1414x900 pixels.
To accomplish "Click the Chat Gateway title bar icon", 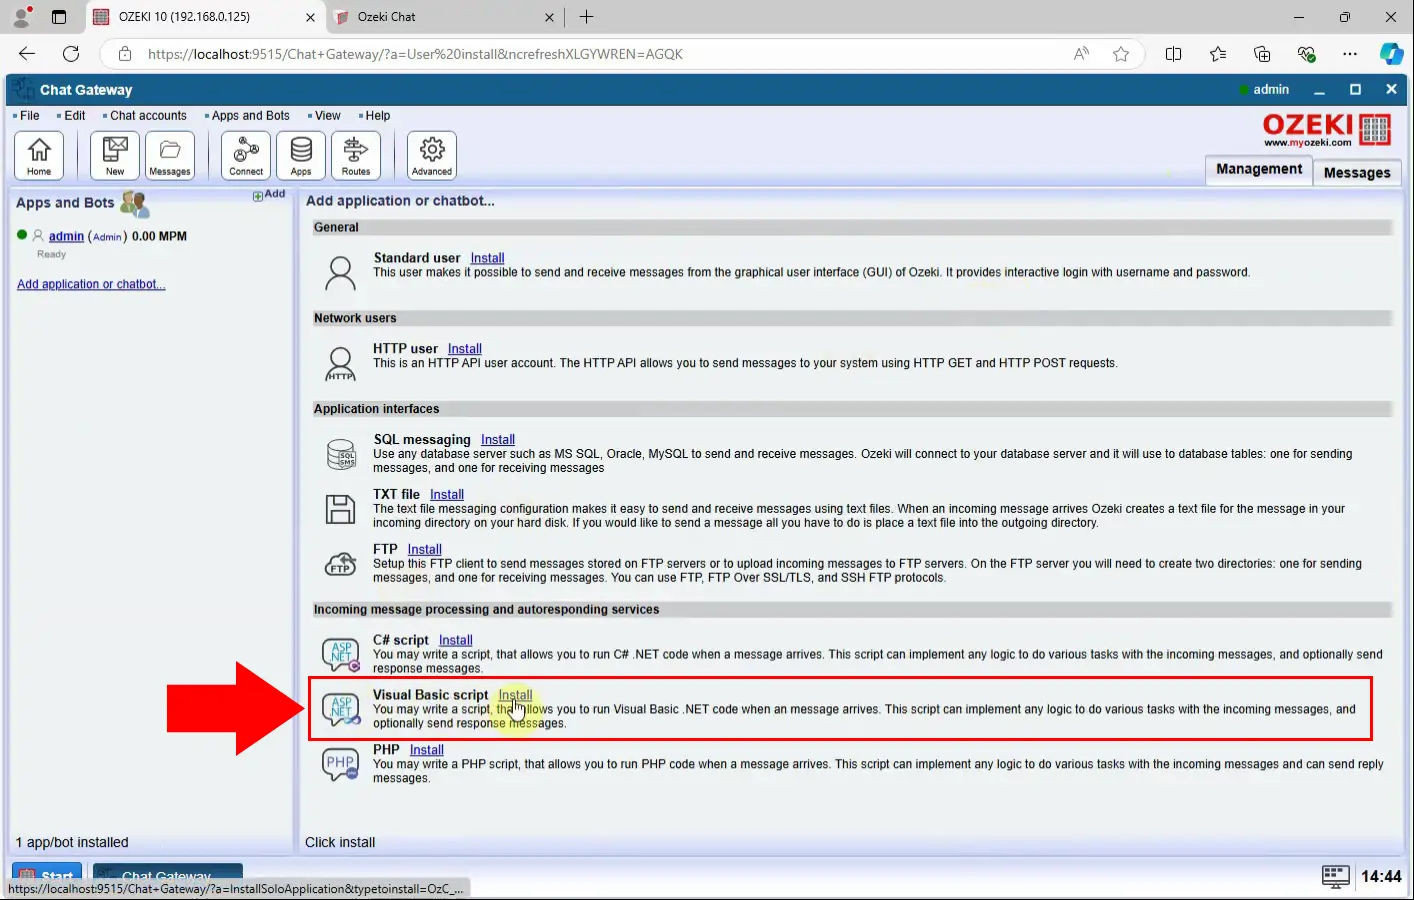I will 24,89.
